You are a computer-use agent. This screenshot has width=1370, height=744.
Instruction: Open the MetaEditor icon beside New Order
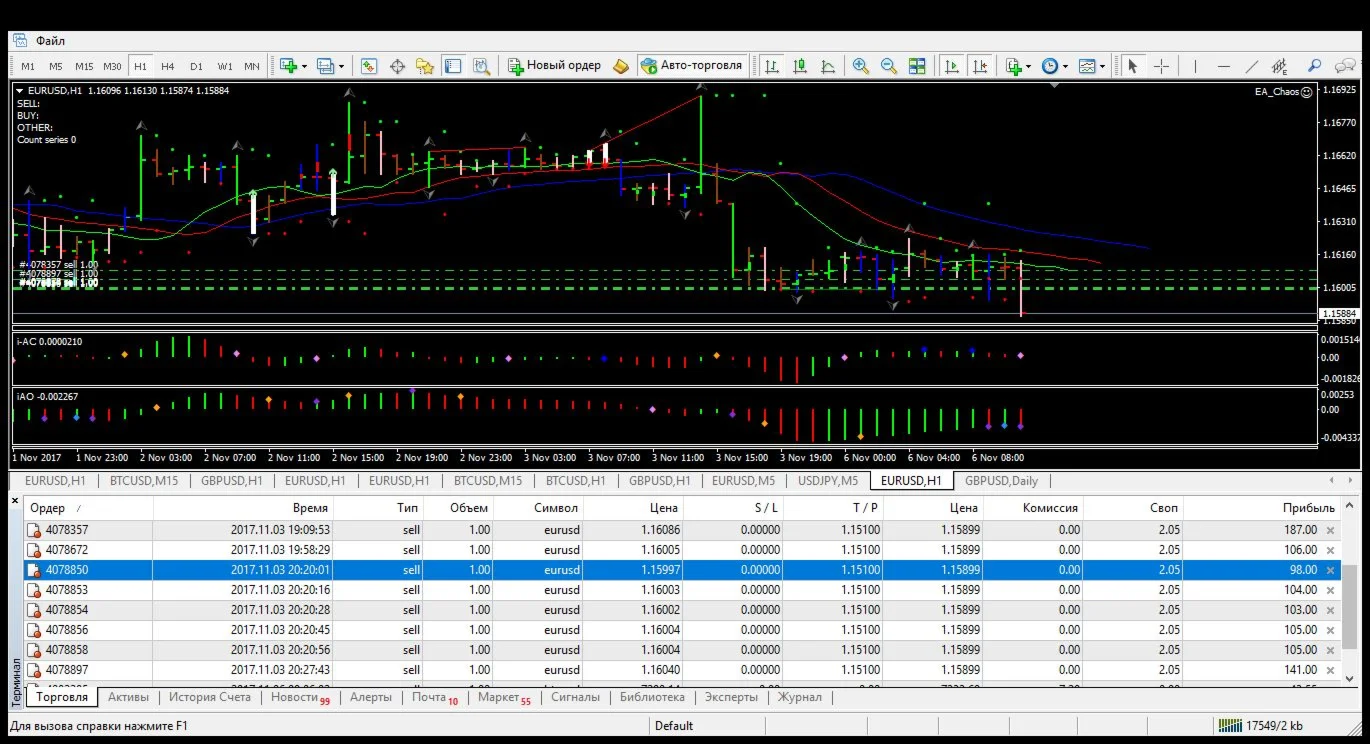click(x=621, y=66)
